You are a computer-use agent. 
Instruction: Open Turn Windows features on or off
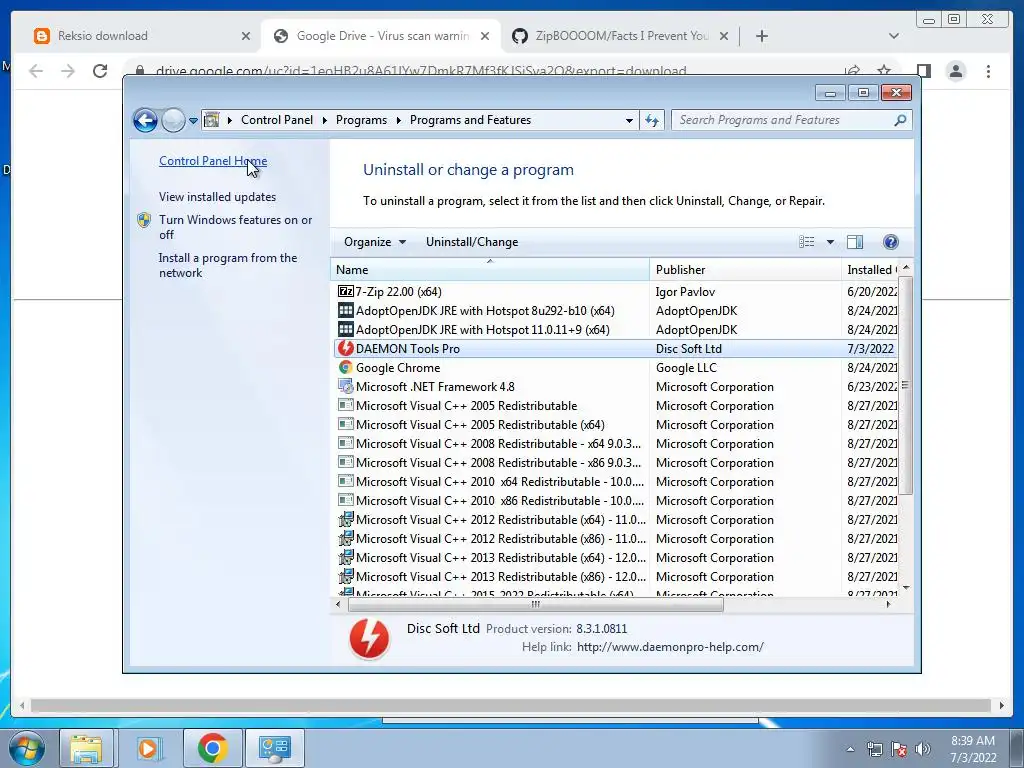click(236, 227)
